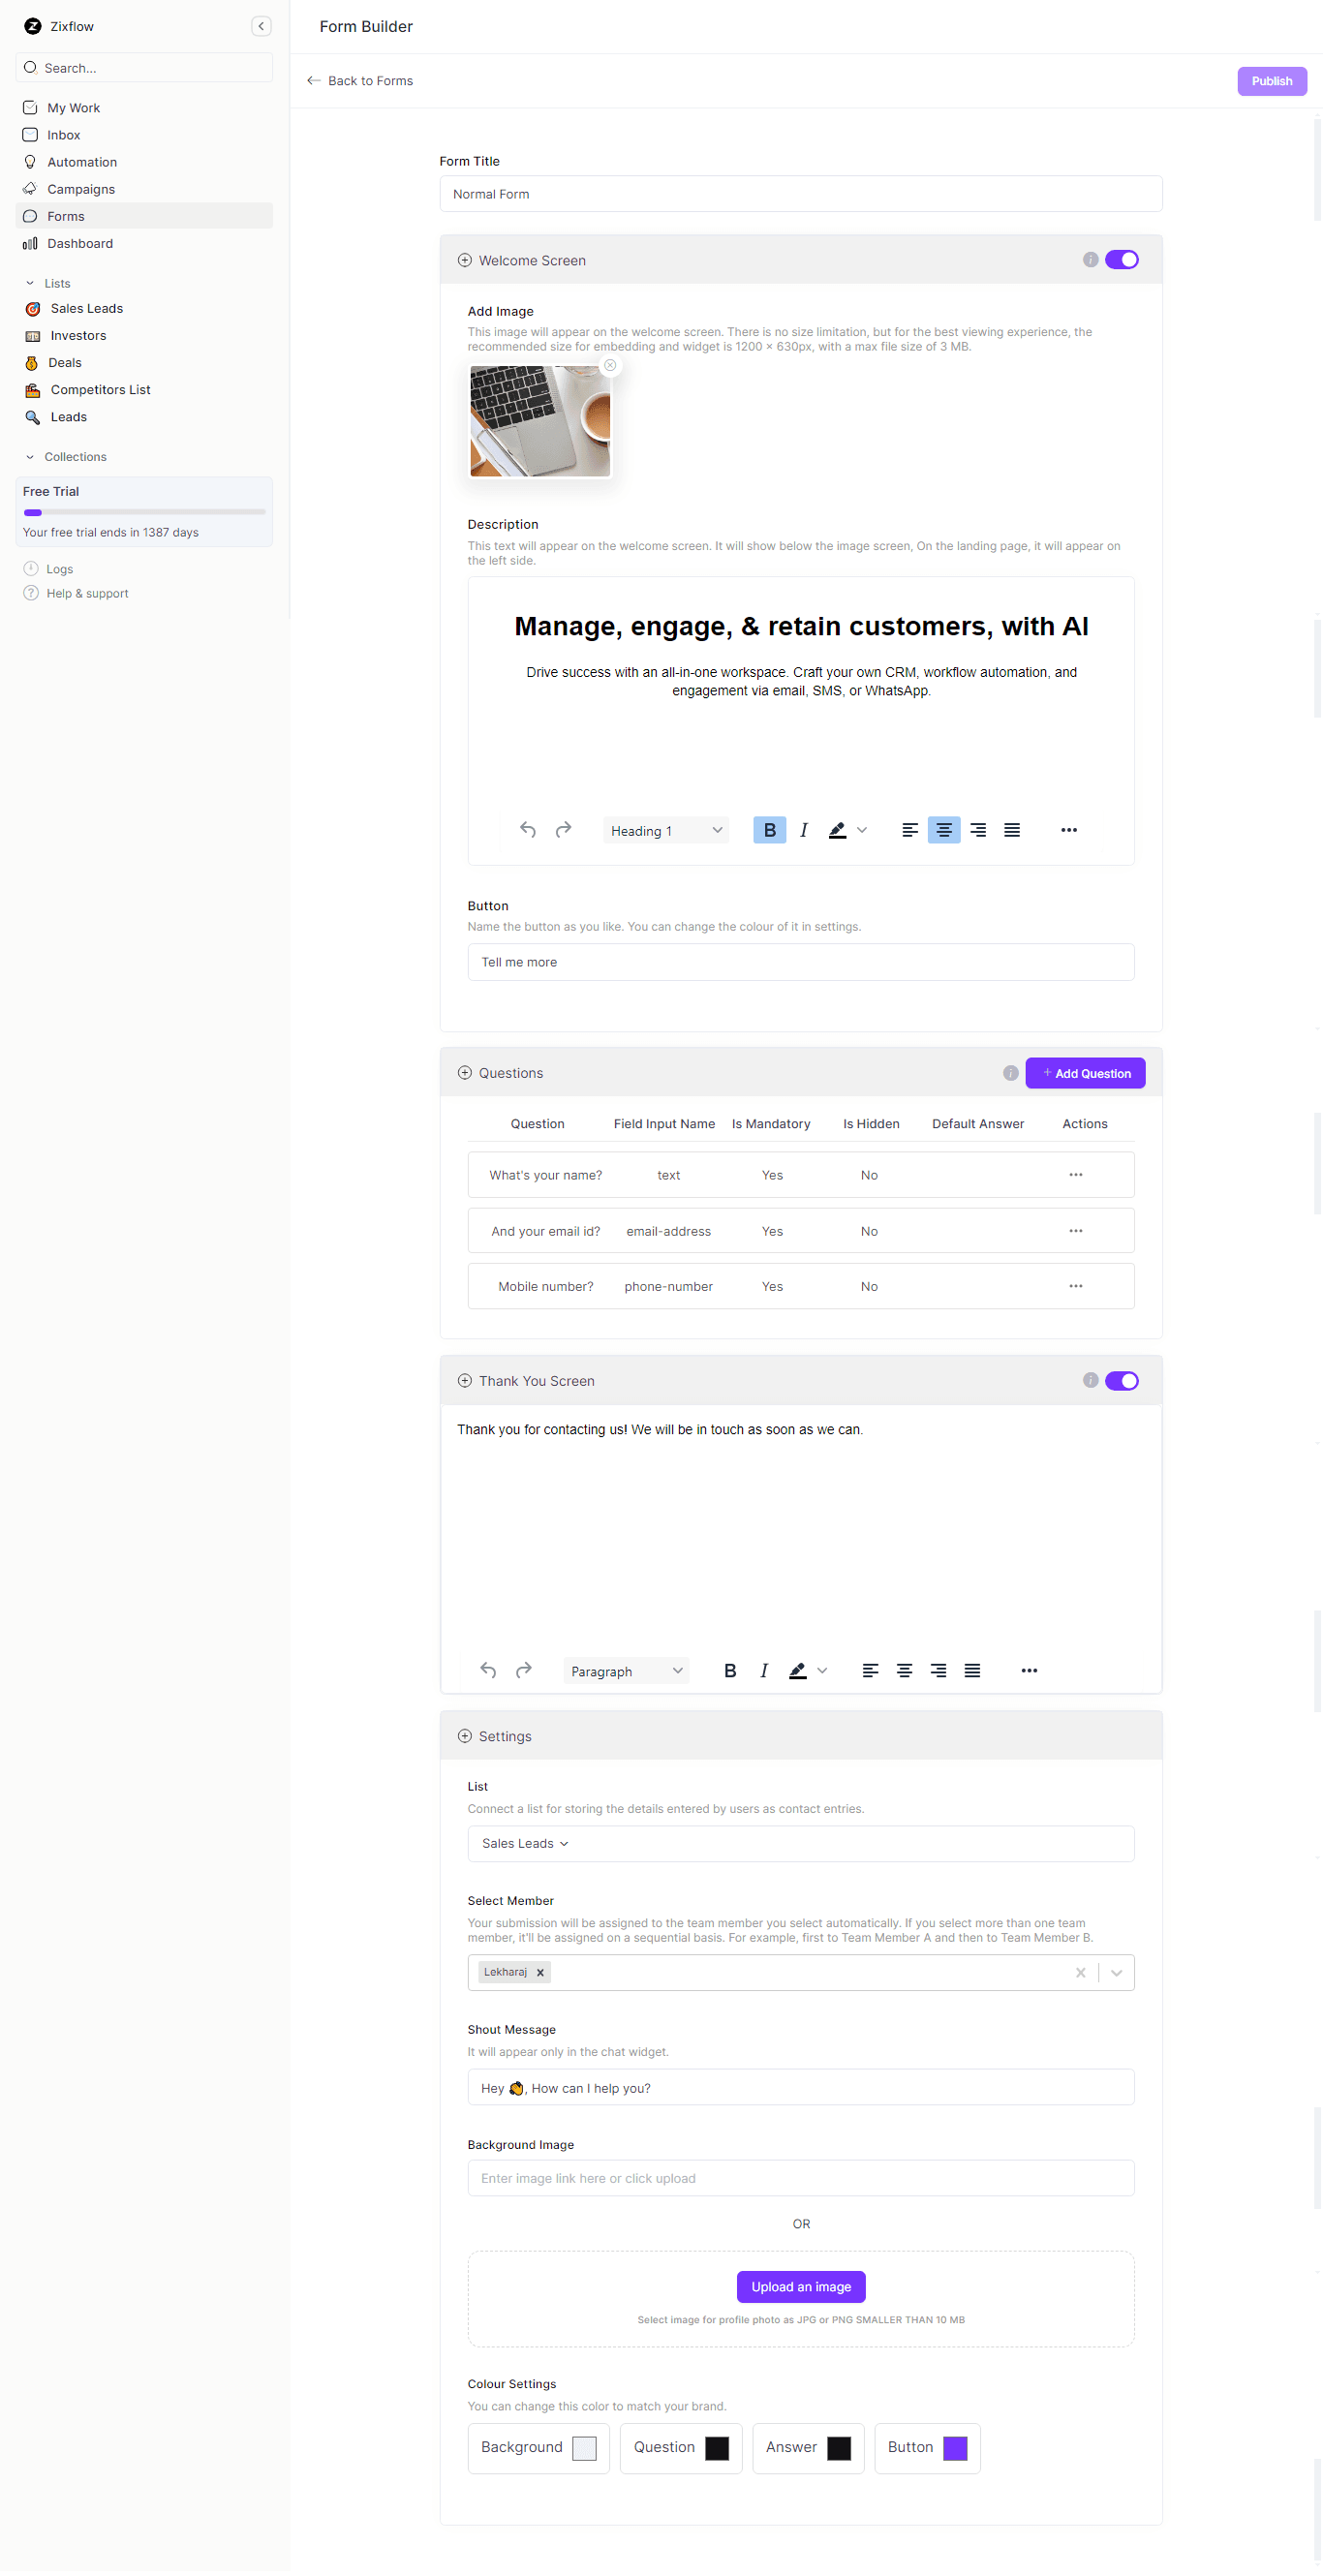Remove the Lekharaj member tag
Image resolution: width=1323 pixels, height=2576 pixels.
click(x=540, y=1972)
